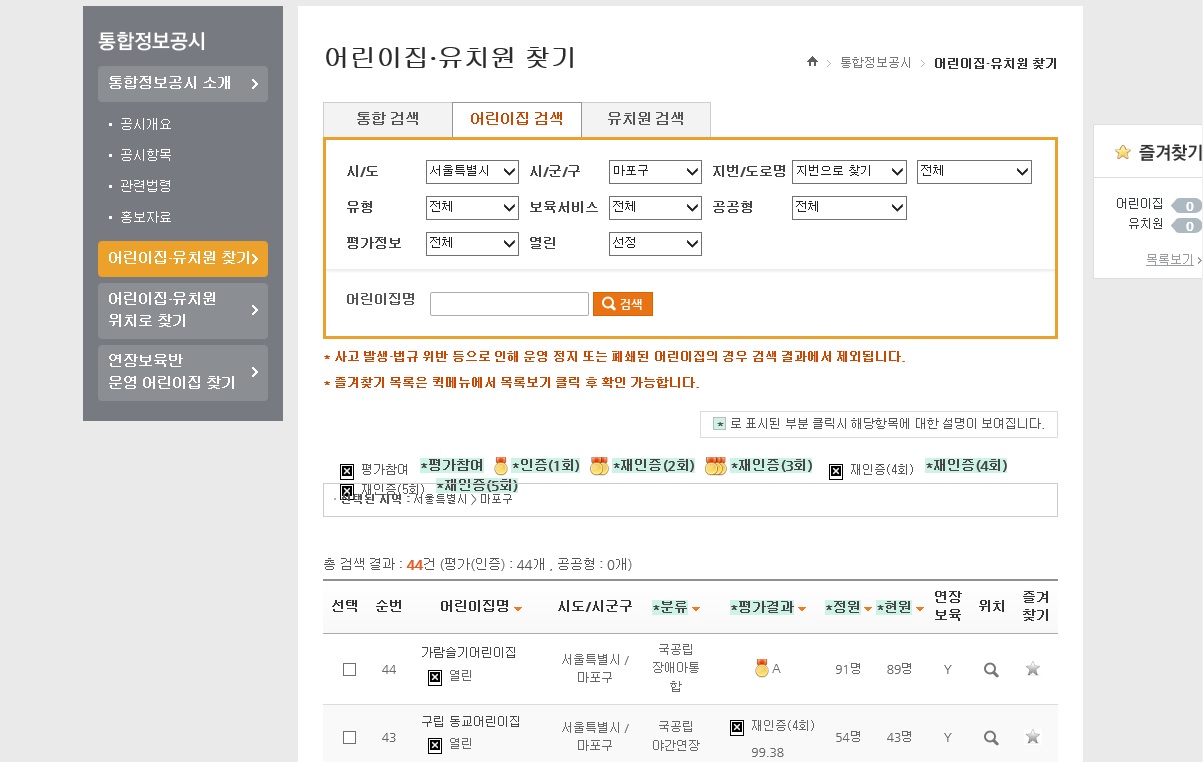Click the 유치원 favorites count badge
This screenshot has height=762, width=1203.
pos(1187,225)
